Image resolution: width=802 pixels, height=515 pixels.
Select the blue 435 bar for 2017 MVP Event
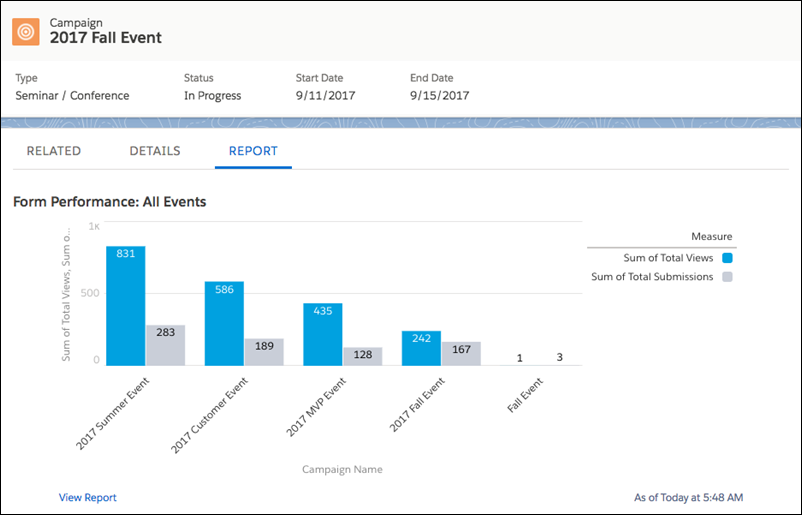323,334
